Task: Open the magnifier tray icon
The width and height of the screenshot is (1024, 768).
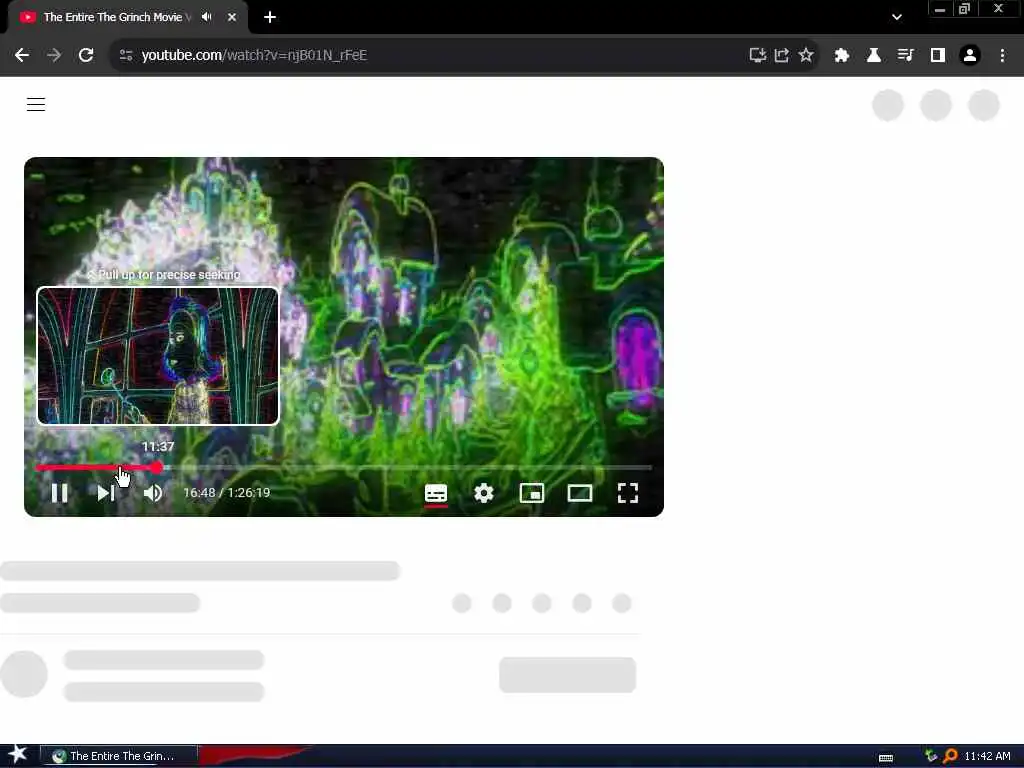Action: [950, 756]
